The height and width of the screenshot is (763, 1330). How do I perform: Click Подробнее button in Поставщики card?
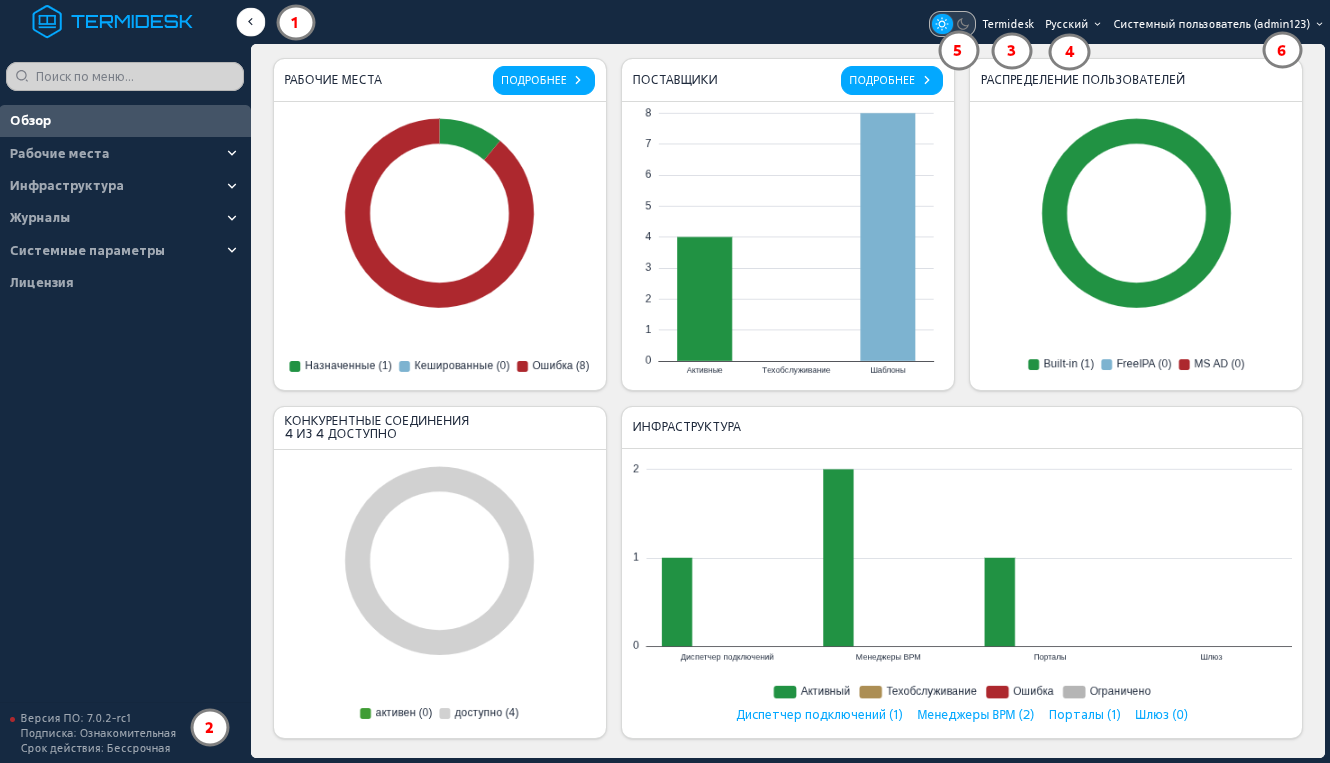(892, 80)
